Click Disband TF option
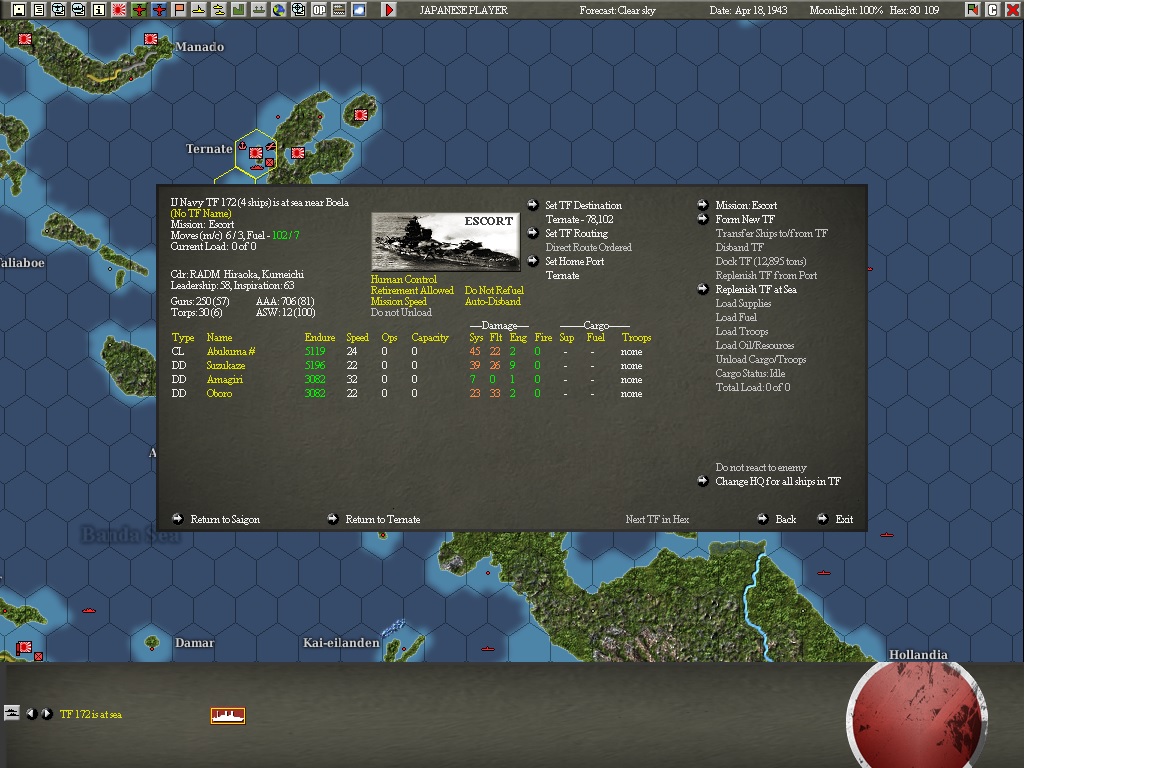 pyautogui.click(x=739, y=247)
